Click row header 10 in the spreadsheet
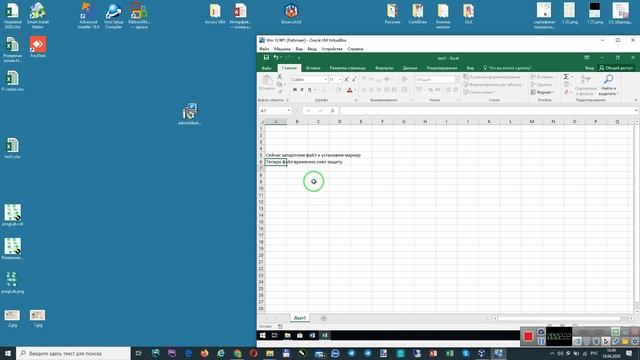The height and width of the screenshot is (360, 640). coord(261,189)
